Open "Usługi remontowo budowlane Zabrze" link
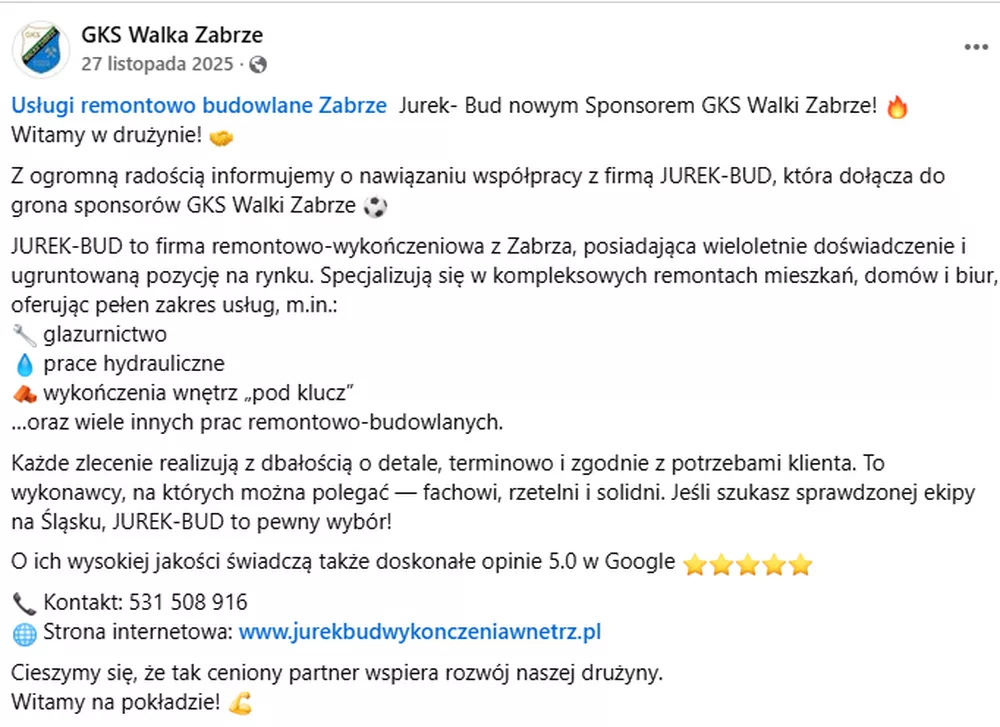The width and height of the screenshot is (1000, 727). (x=199, y=106)
